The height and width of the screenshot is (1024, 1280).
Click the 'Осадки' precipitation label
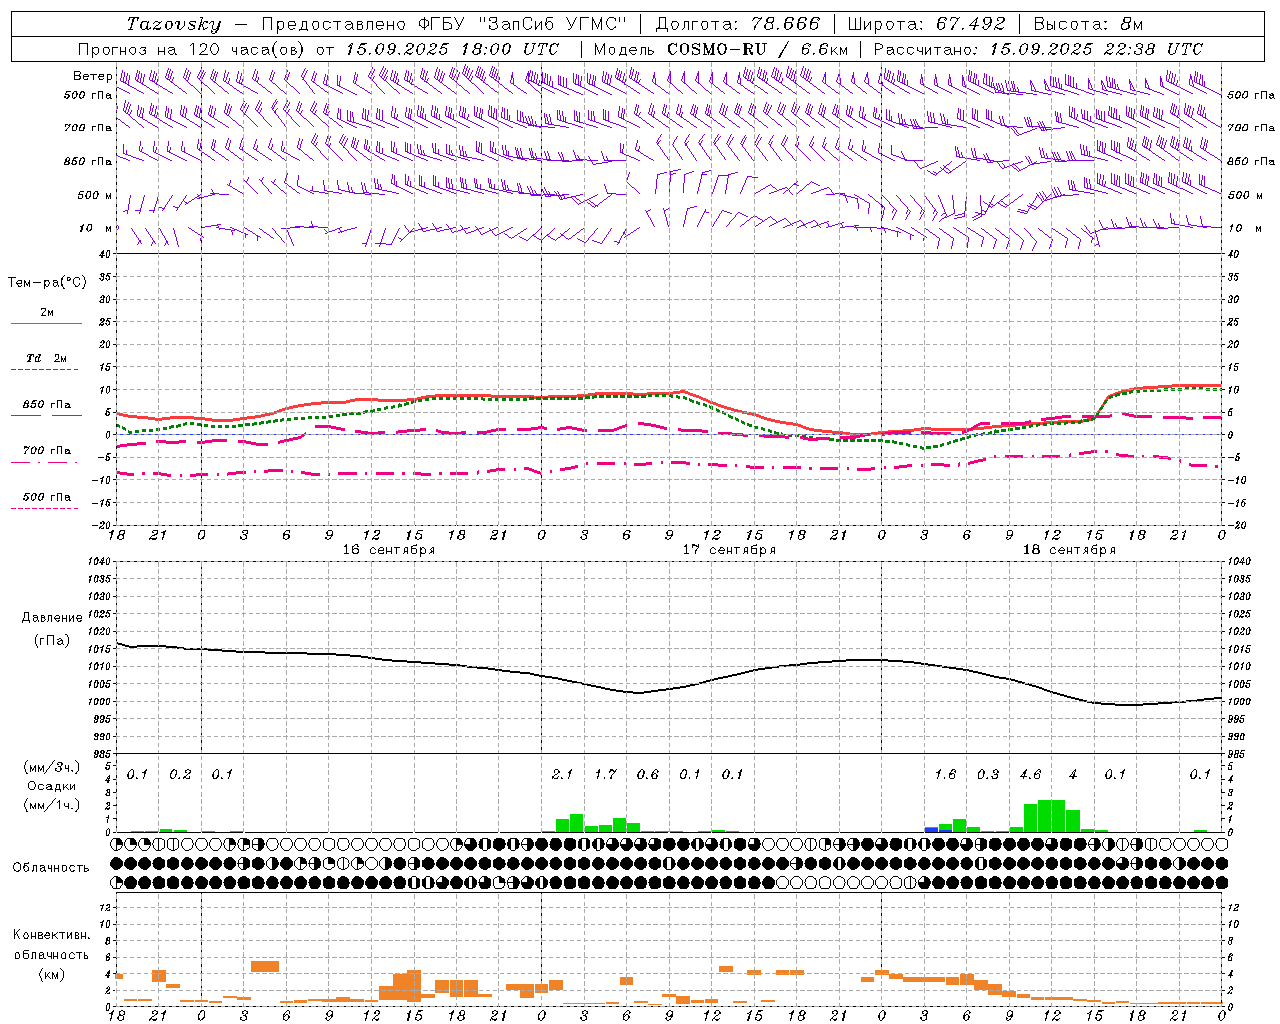(51, 786)
